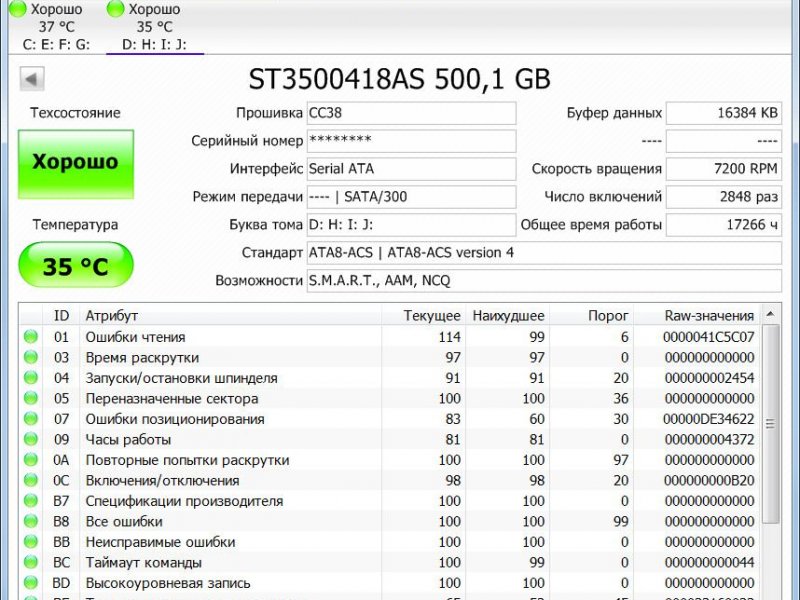Click the empty ---- field under buffer size
Image resolution: width=800 pixels, height=600 pixels.
tap(724, 141)
